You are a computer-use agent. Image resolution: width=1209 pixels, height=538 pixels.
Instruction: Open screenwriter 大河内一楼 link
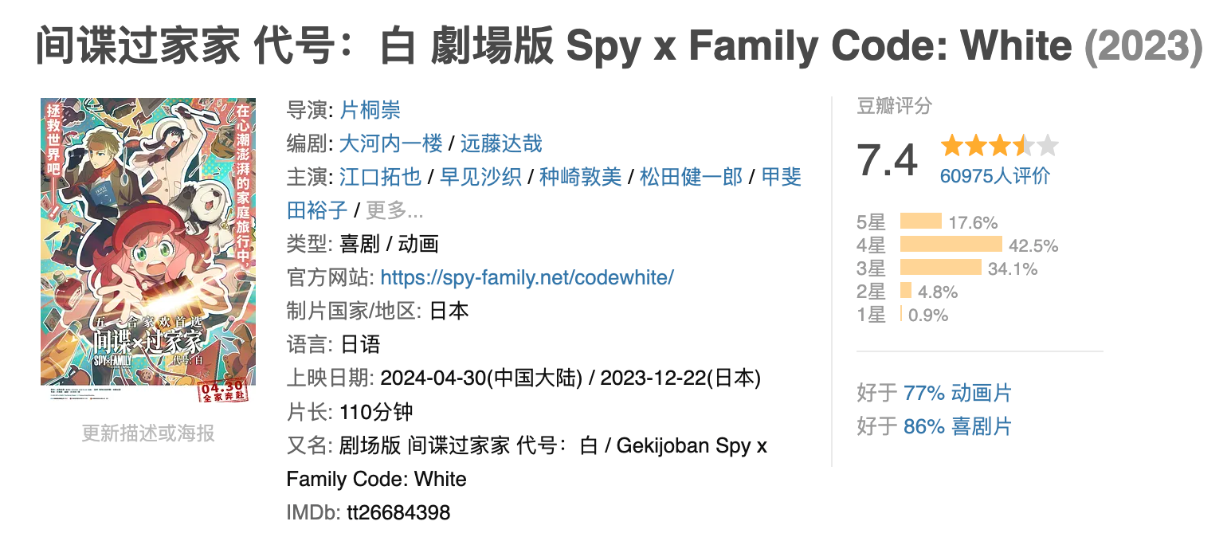(390, 143)
